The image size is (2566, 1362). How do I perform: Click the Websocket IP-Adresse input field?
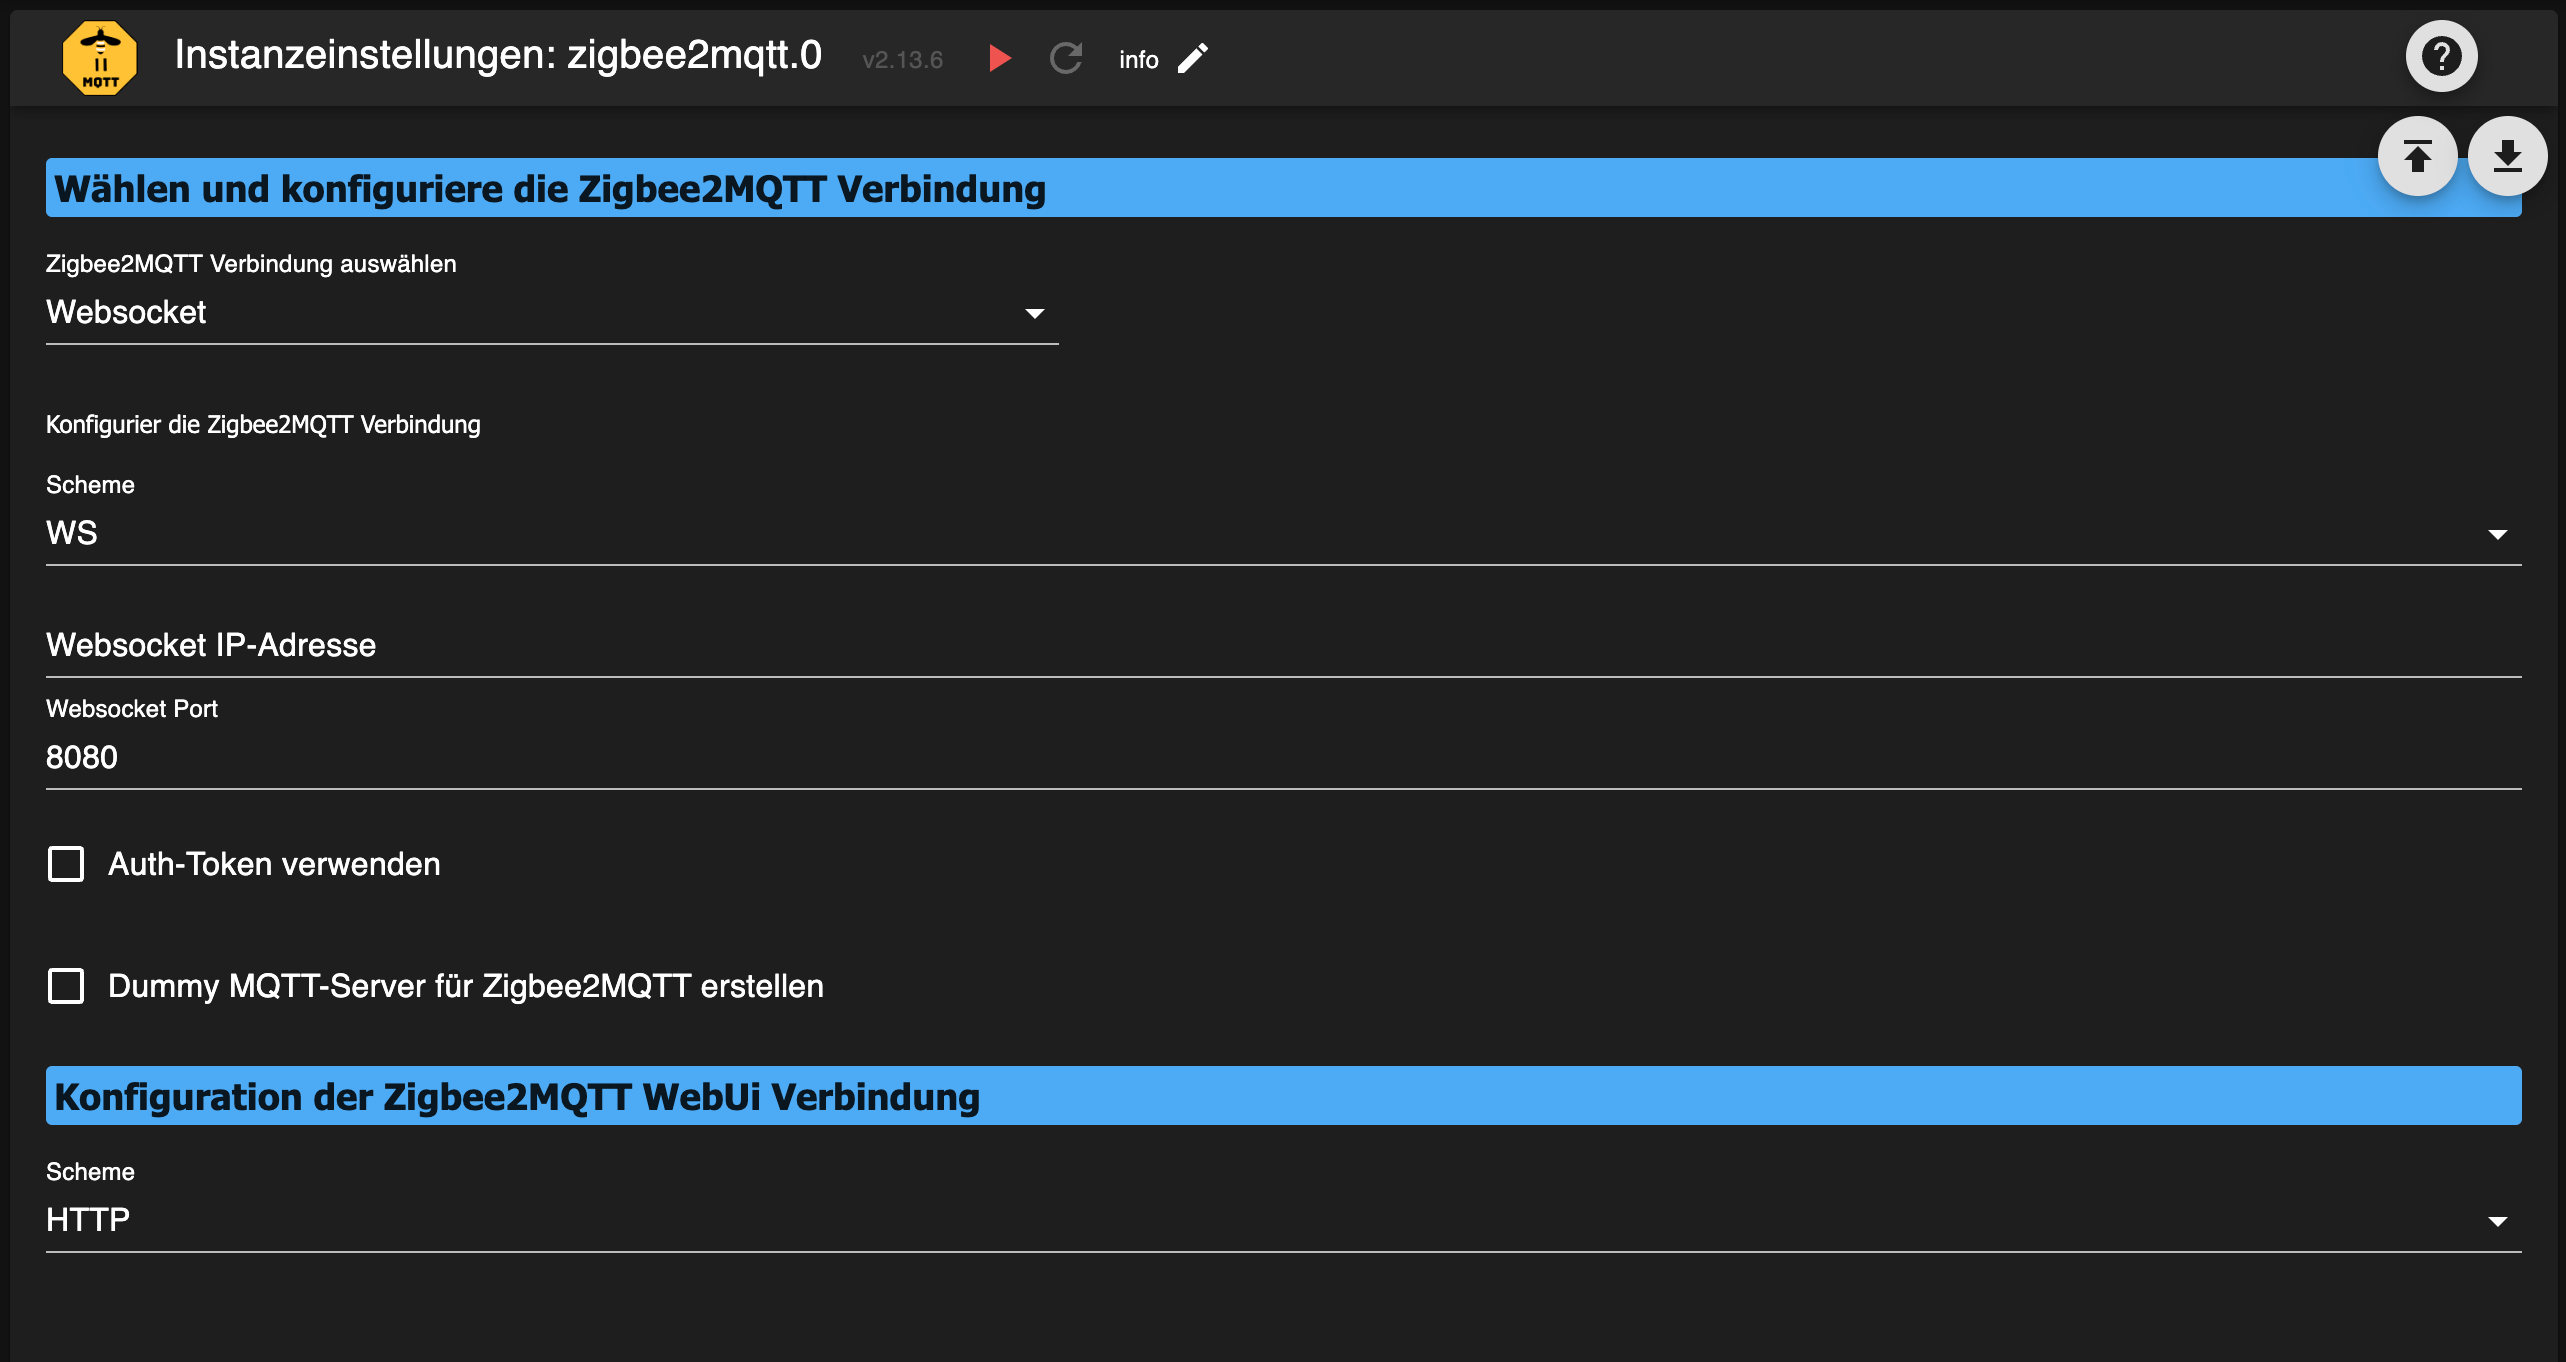(1284, 645)
